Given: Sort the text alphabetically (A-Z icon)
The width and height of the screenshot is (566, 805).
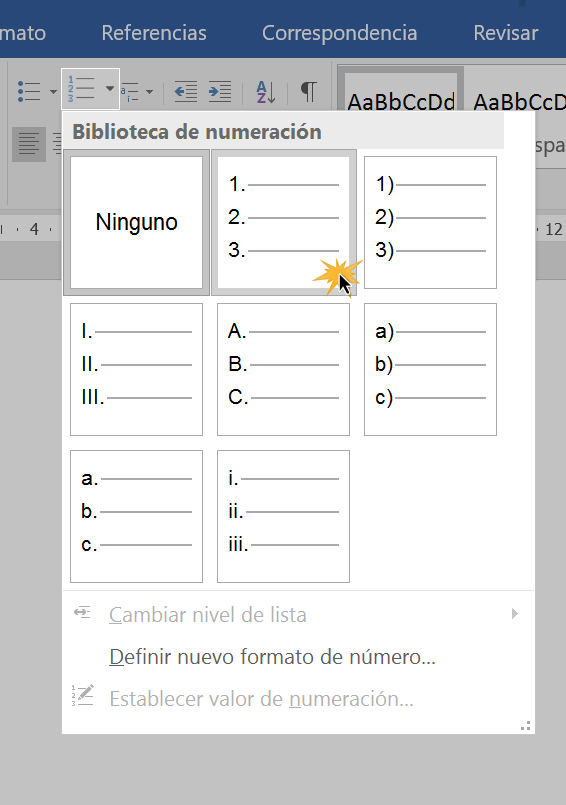Looking at the screenshot, I should pyautogui.click(x=266, y=92).
